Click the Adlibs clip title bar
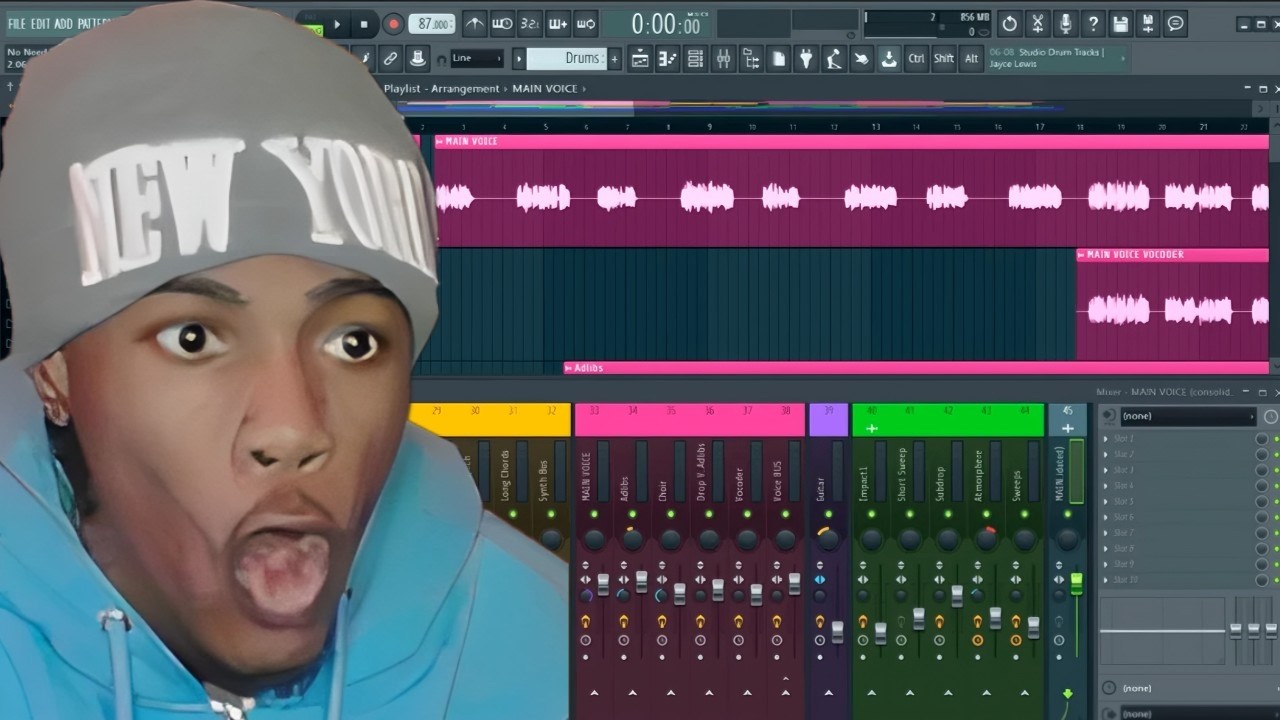 coord(916,368)
